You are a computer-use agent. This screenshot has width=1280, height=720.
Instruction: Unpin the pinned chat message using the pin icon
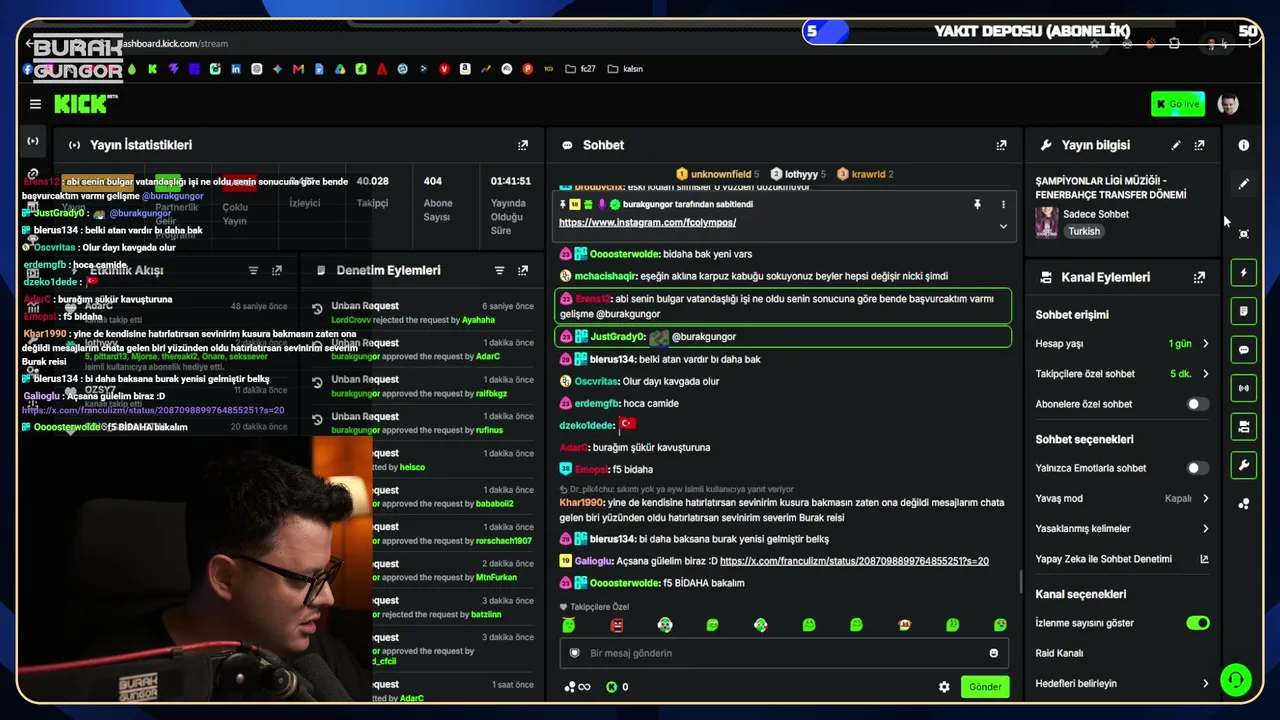click(x=977, y=204)
